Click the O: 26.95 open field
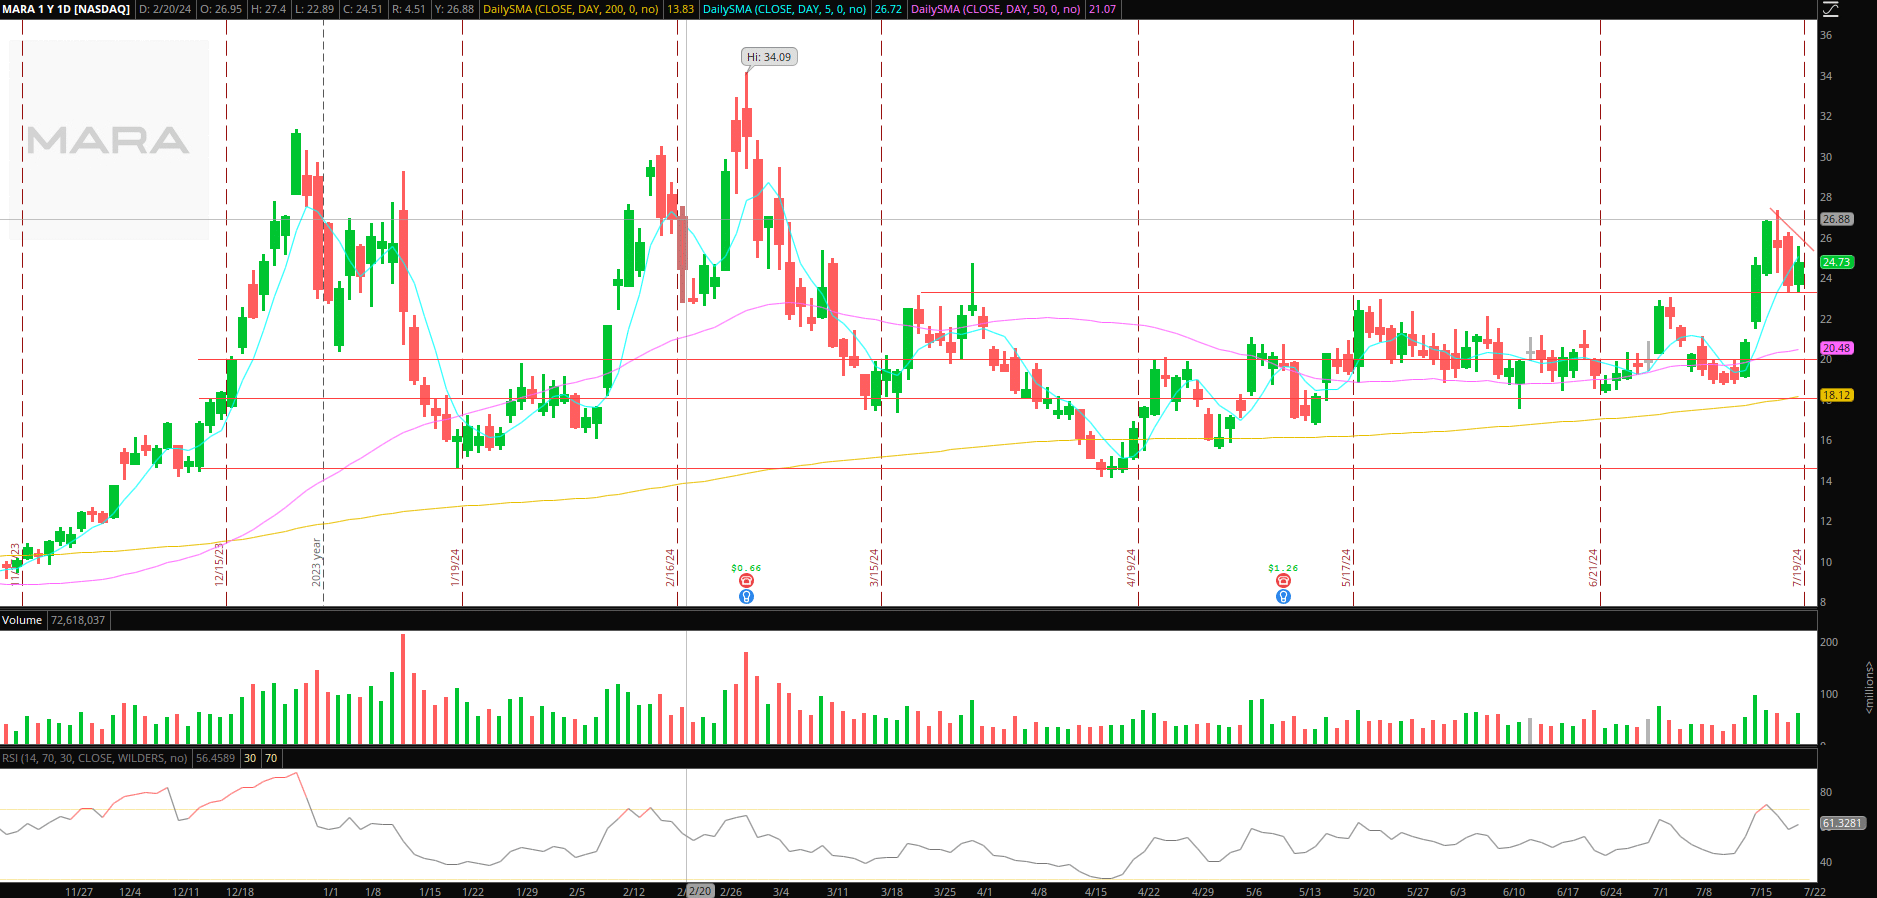This screenshot has width=1877, height=898. [221, 9]
